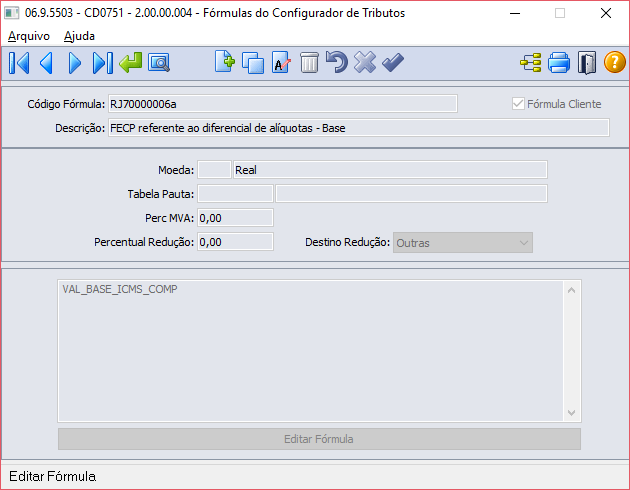Click the formula box scroll down arrow
Image resolution: width=630 pixels, height=490 pixels.
click(571, 412)
